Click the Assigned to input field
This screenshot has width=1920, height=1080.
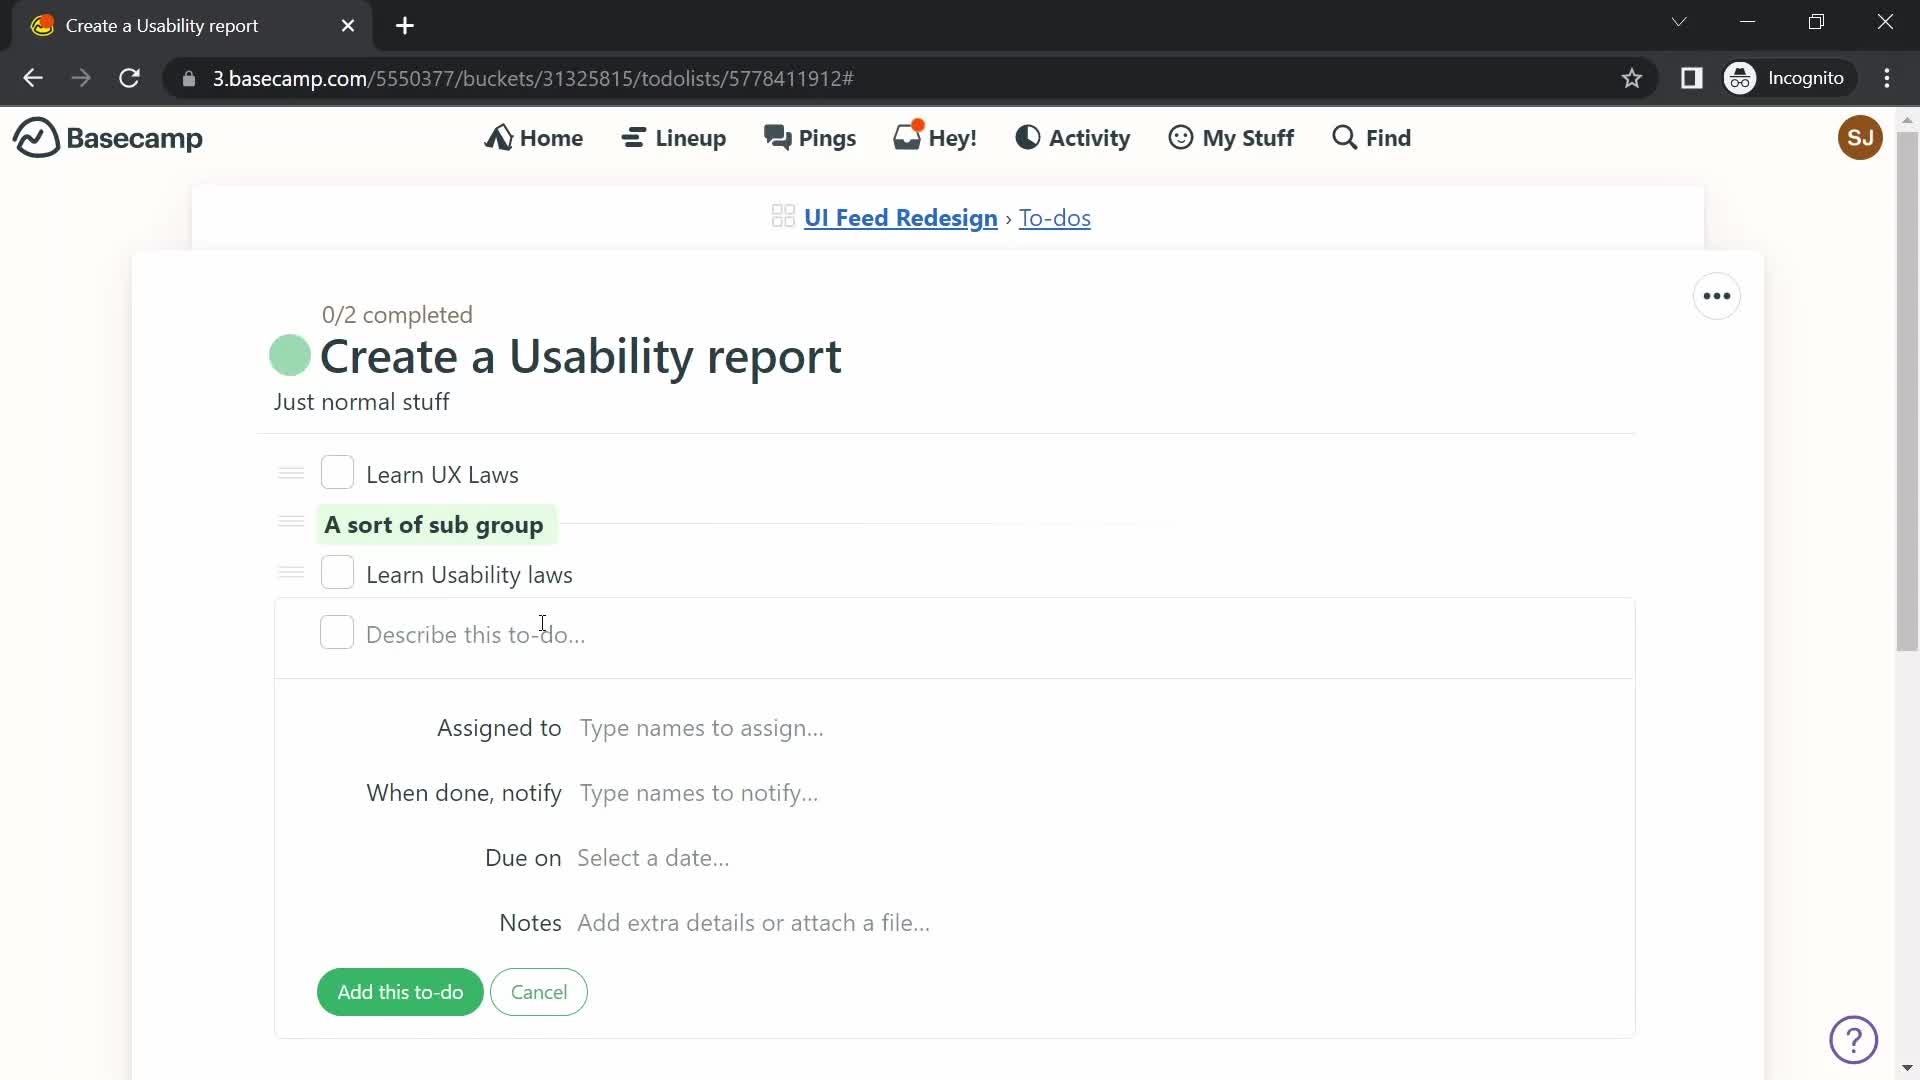[x=702, y=728]
